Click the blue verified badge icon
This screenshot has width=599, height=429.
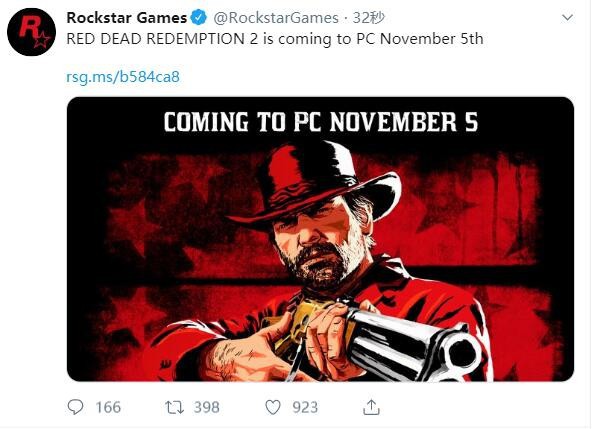click(x=199, y=18)
